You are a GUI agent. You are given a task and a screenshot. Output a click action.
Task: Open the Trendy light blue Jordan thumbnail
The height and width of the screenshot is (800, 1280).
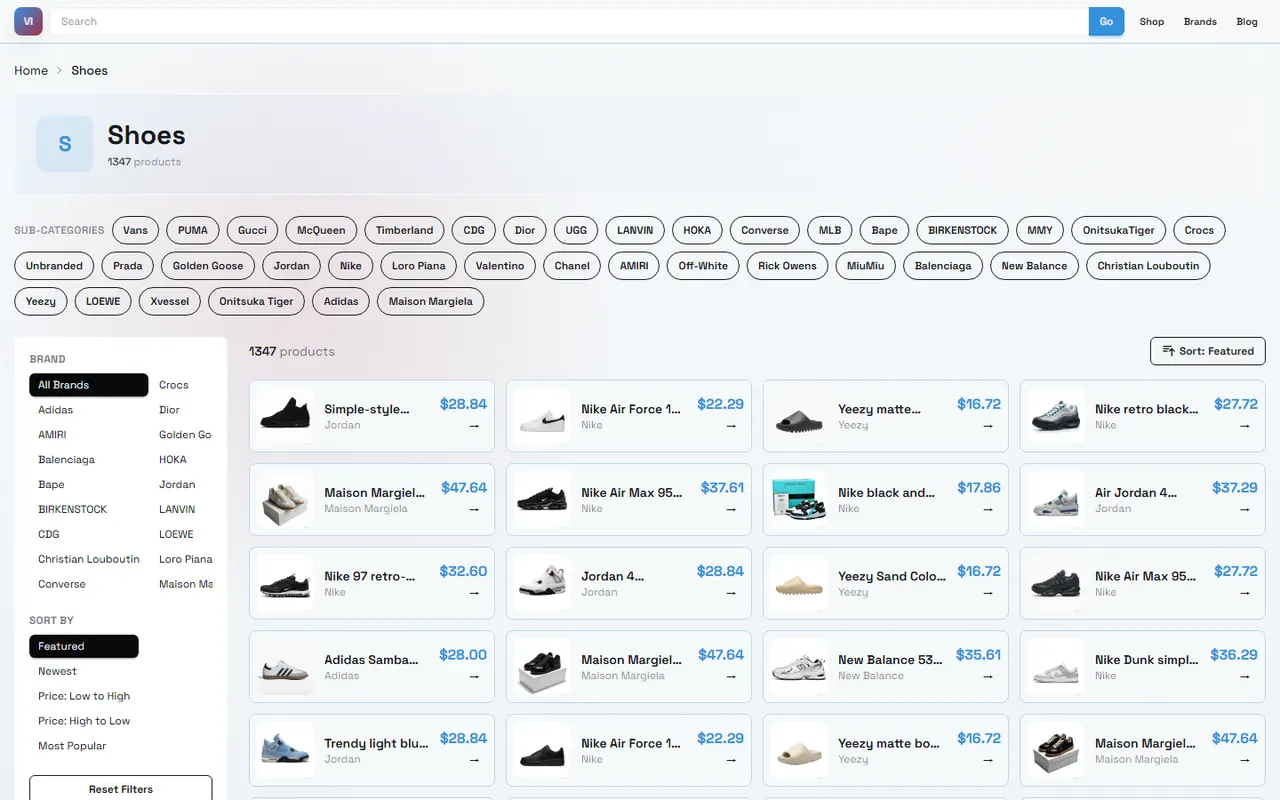click(286, 750)
